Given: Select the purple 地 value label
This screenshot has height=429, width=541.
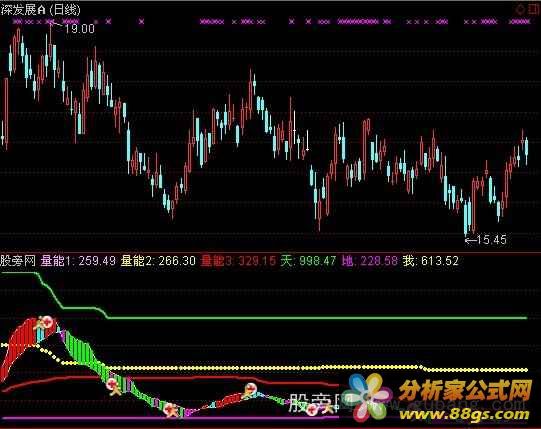Looking at the screenshot, I should (370, 261).
